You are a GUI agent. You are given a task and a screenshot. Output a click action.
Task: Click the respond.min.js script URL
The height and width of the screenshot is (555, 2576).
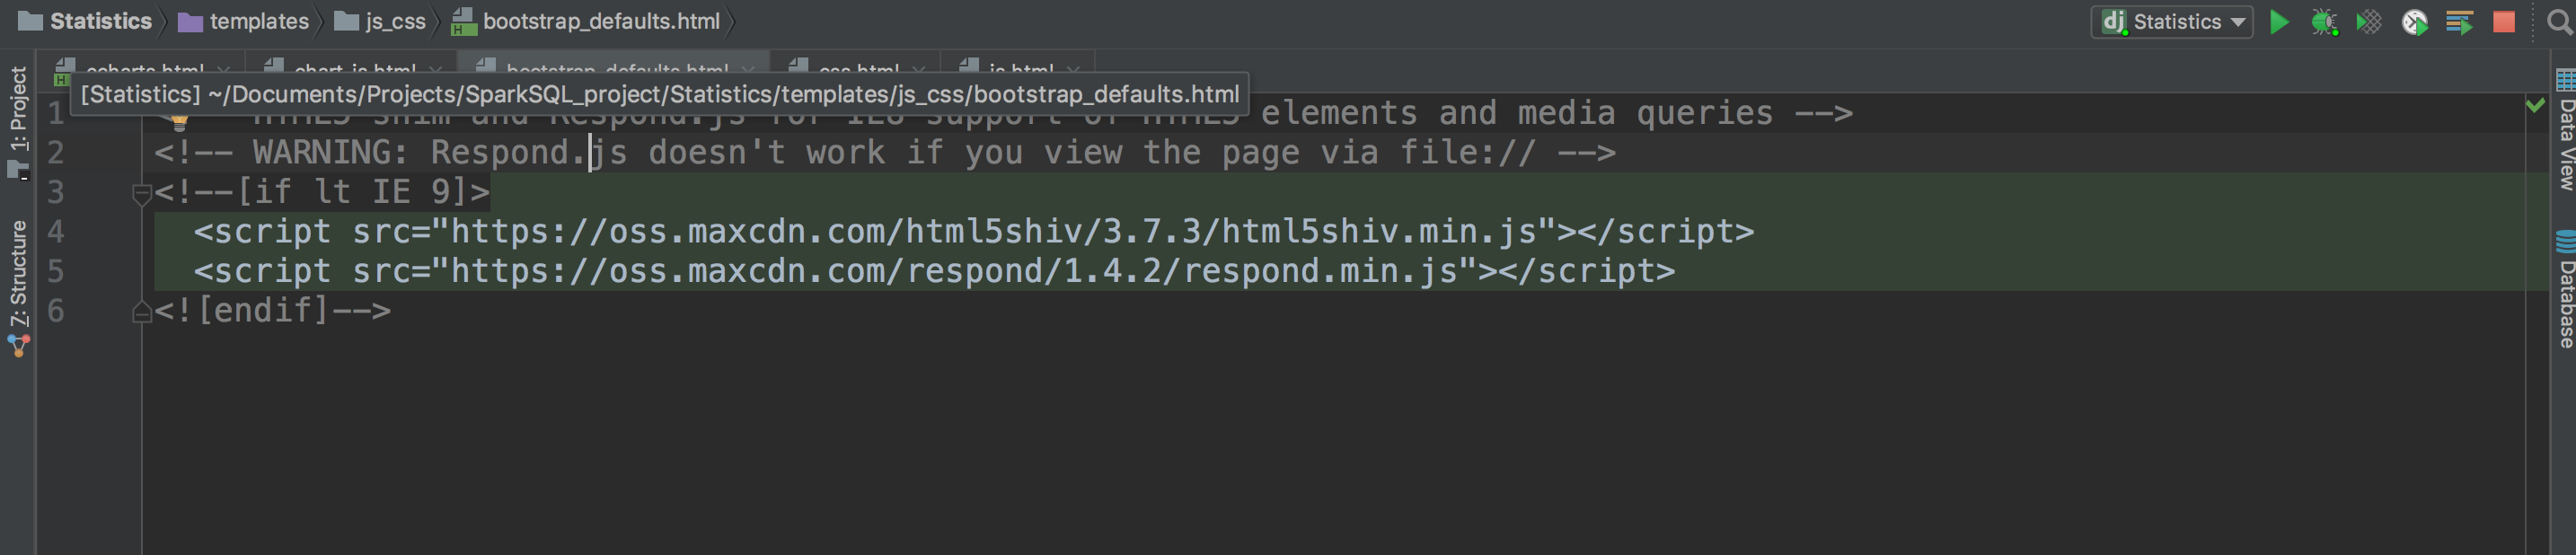pyautogui.click(x=954, y=271)
